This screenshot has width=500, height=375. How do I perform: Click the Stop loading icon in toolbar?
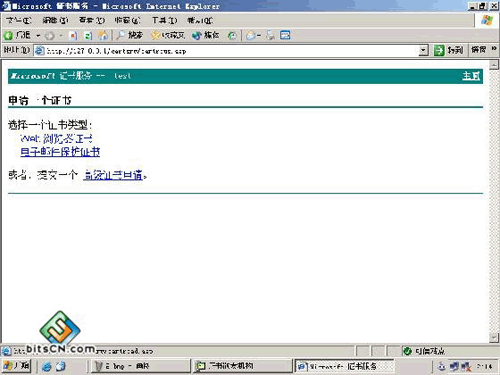(x=73, y=35)
